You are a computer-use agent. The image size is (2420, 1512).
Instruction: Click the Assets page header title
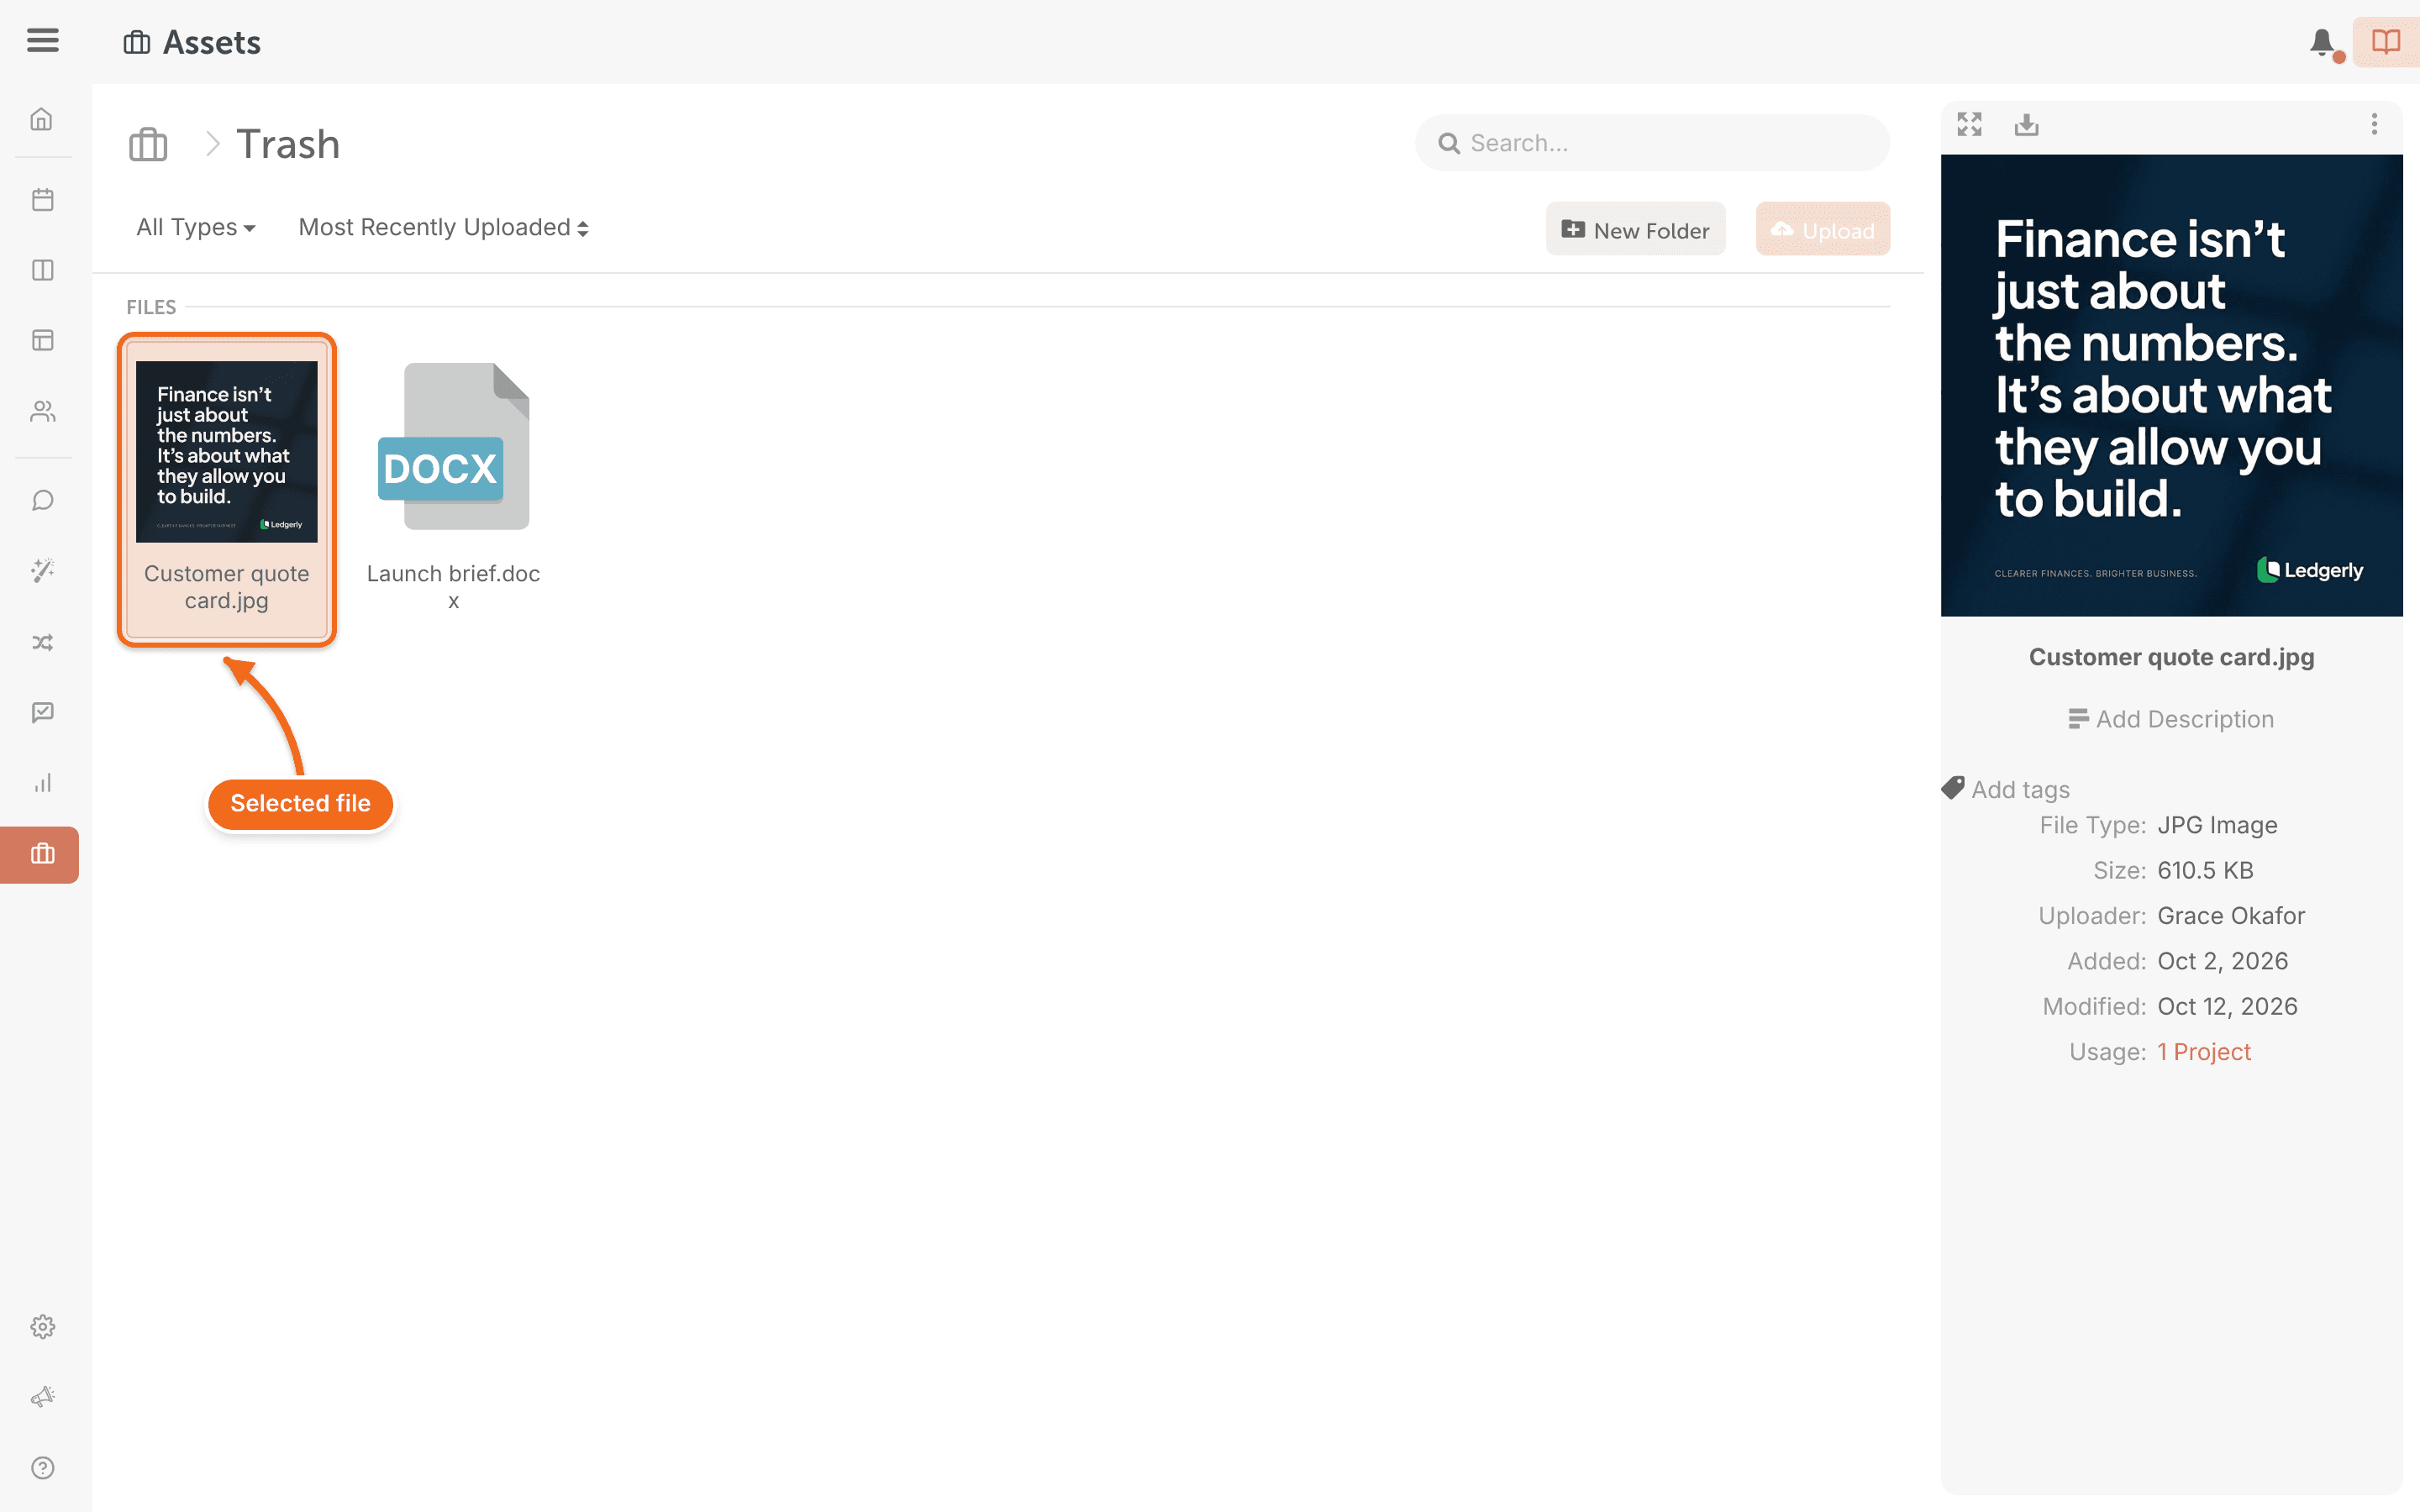[x=211, y=42]
